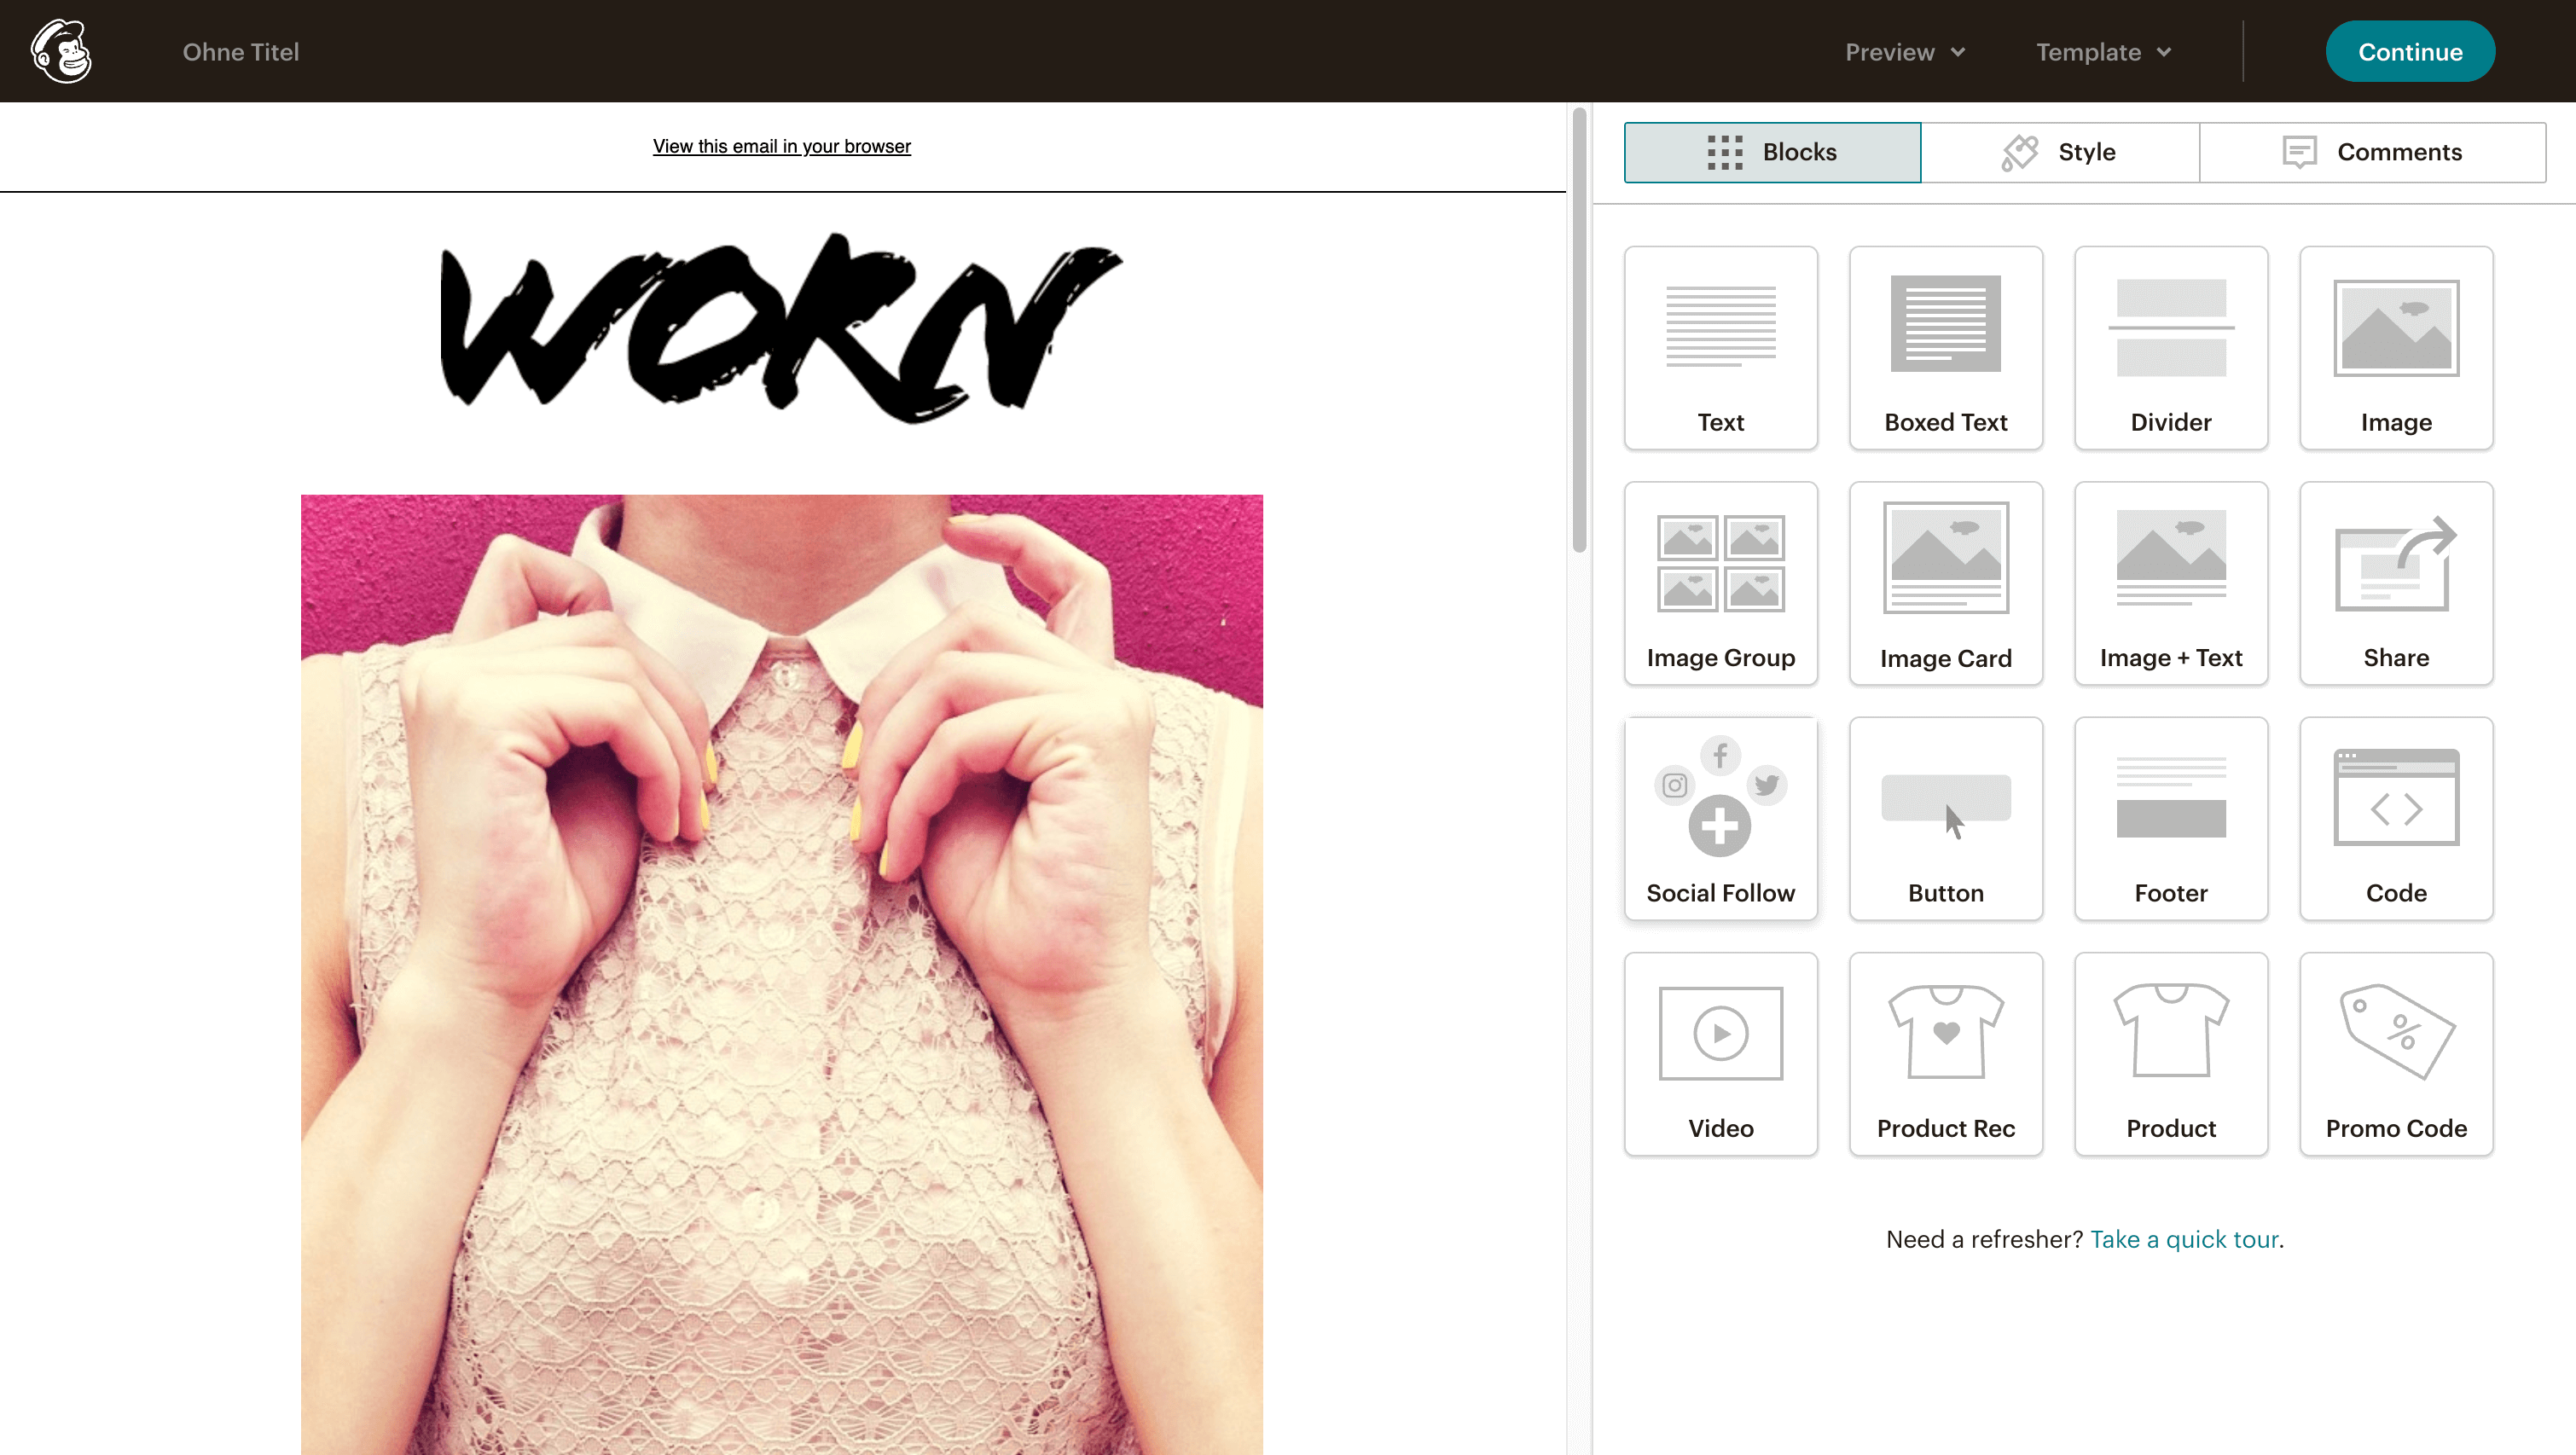Viewport: 2576px width, 1455px height.
Task: Open the Preview dropdown menu
Action: (1904, 52)
